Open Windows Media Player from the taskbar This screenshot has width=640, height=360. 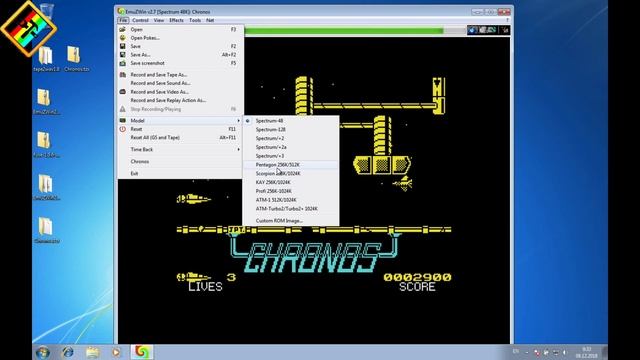116,352
